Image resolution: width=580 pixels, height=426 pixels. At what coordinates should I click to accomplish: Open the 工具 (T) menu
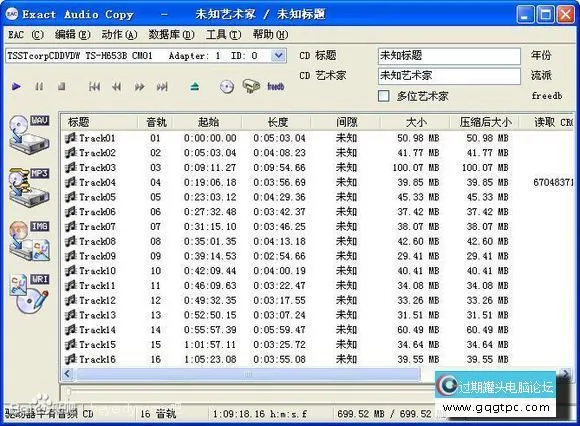coord(223,35)
